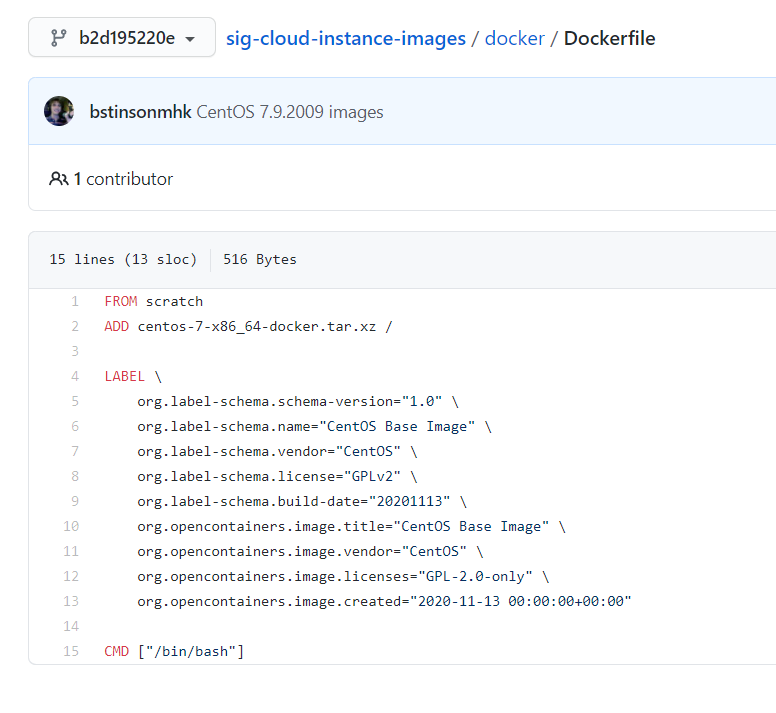This screenshot has height=713, width=776.
Task: Click the image.licenses="GPL-2.0-only" line
Action: (x=343, y=576)
